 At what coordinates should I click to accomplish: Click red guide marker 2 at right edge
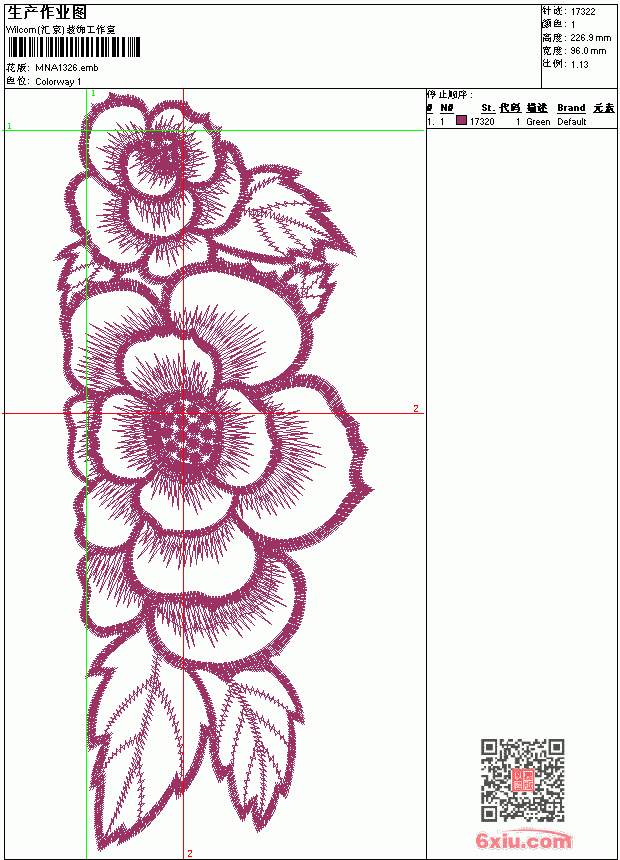(416, 408)
